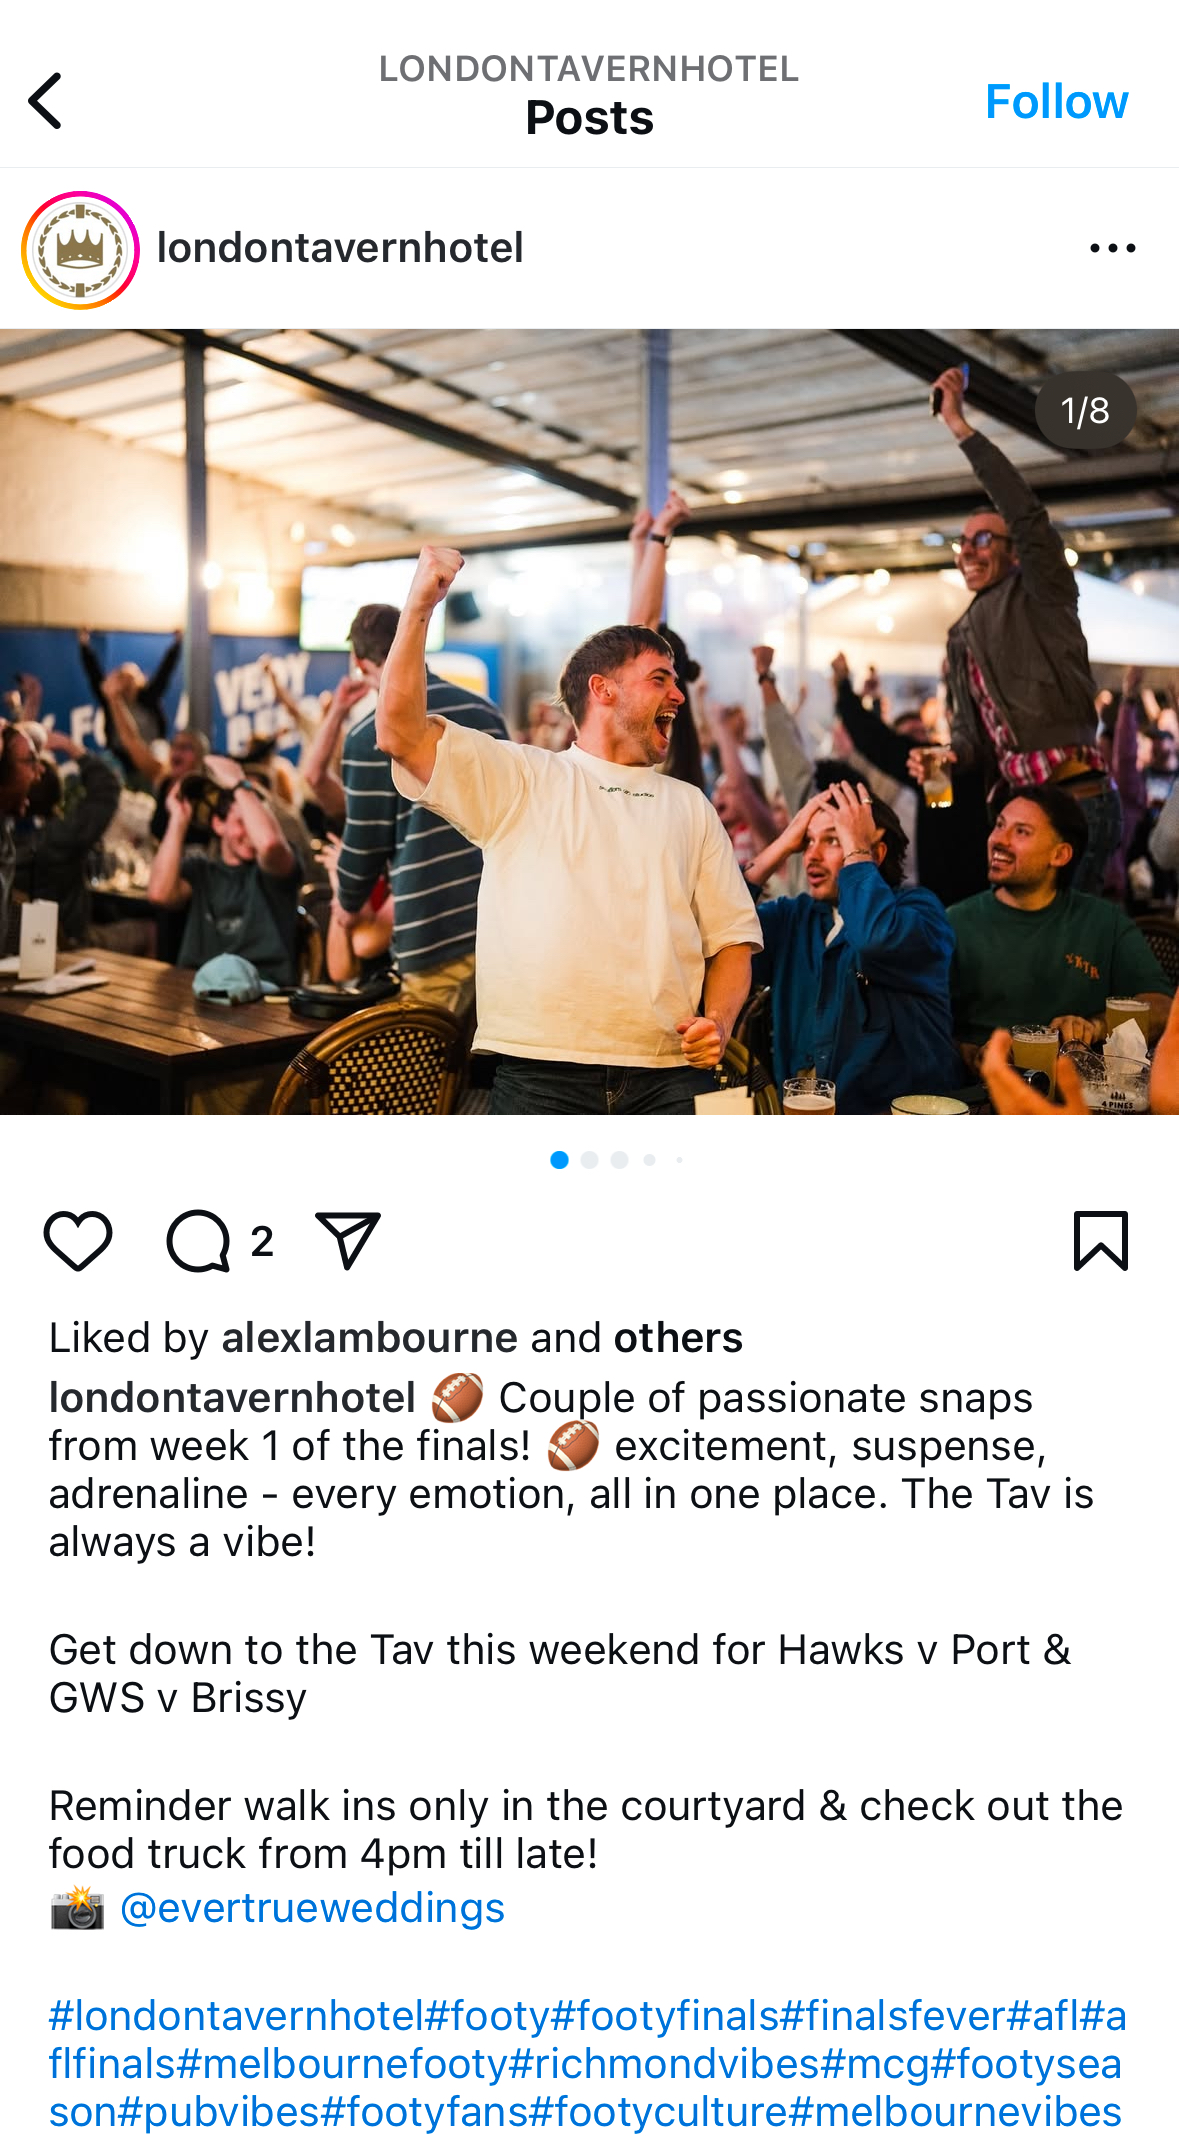Tap the back arrow icon
The height and width of the screenshot is (2137, 1179).
coord(46,101)
